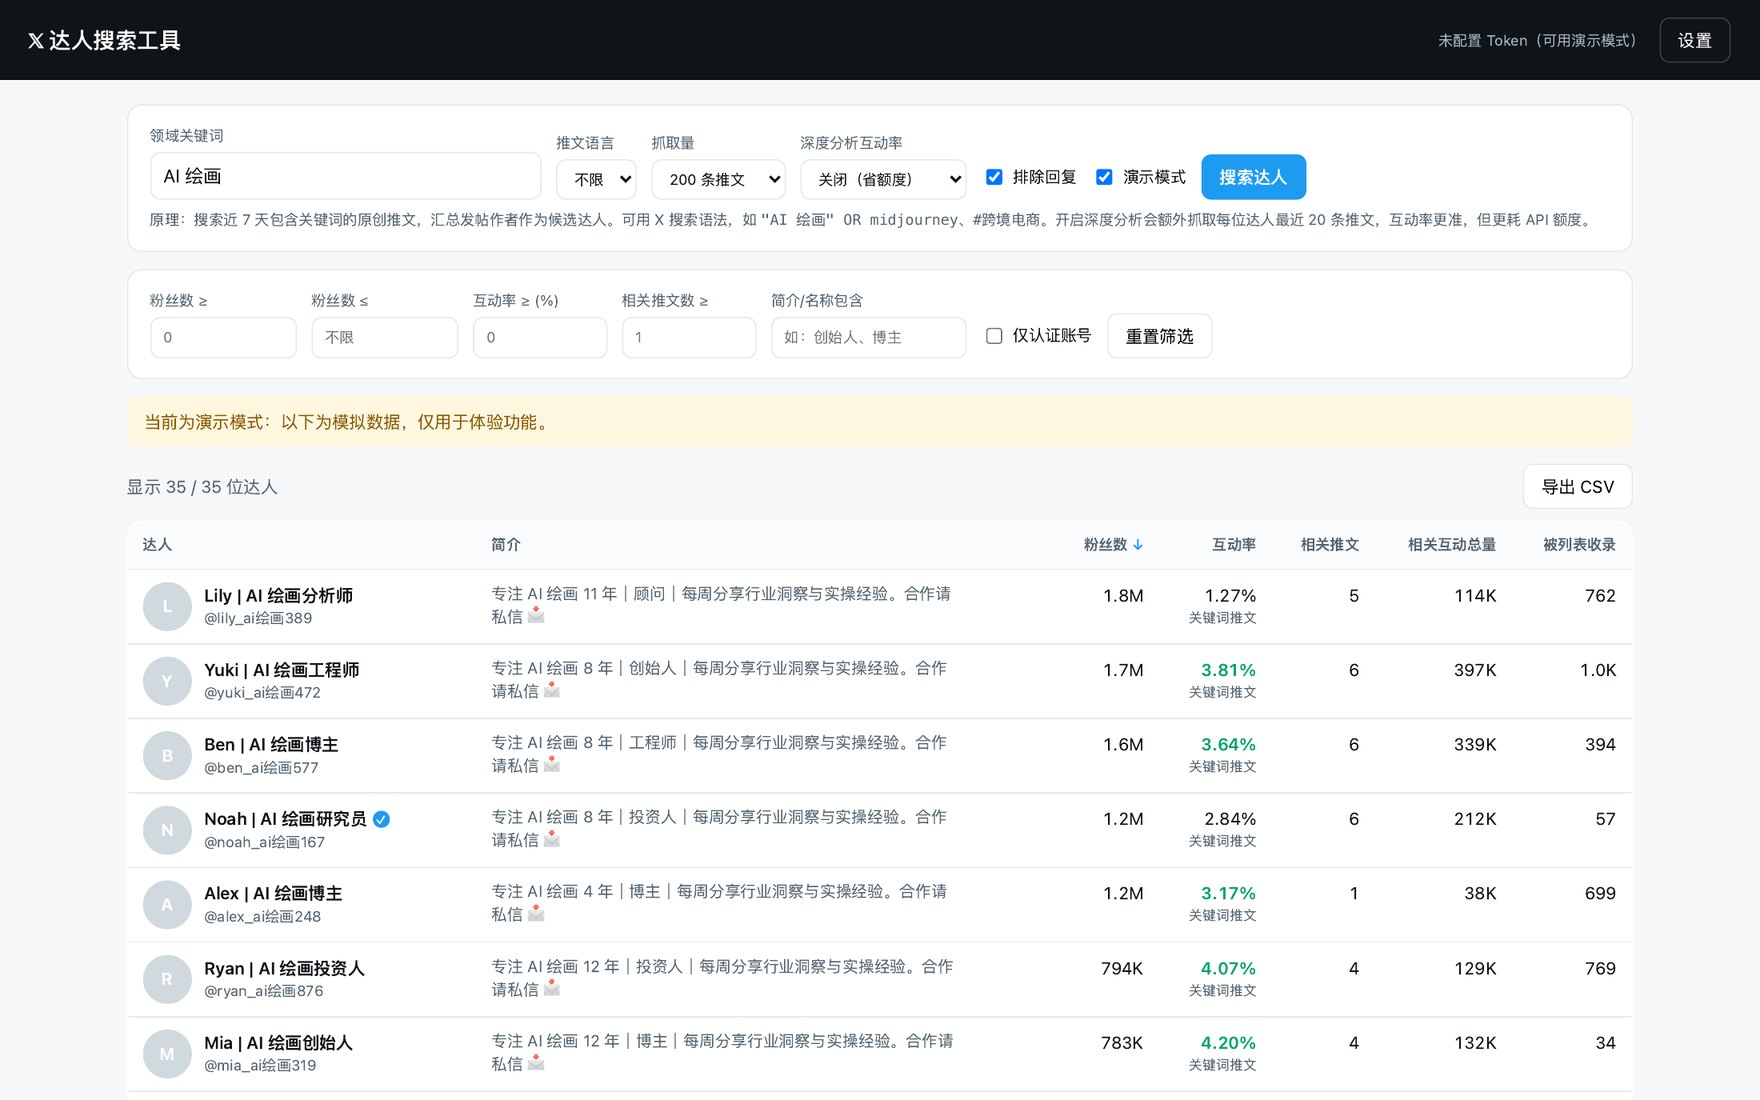Click Noah's avatar circle

tap(167, 830)
